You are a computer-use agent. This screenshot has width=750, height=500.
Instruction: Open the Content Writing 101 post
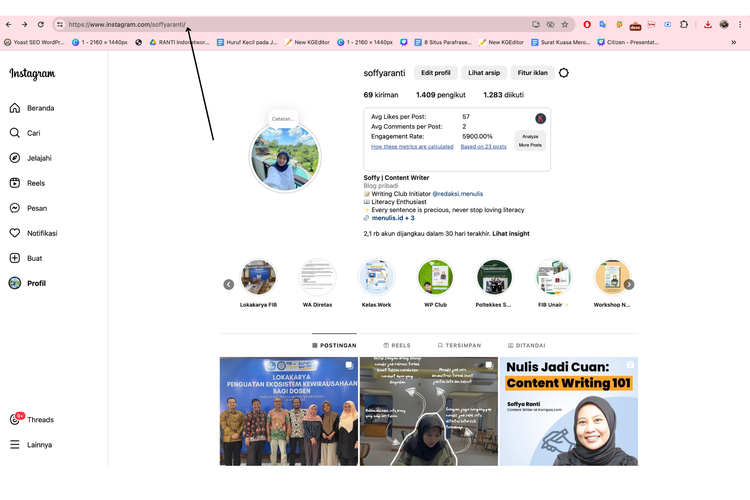pos(568,411)
